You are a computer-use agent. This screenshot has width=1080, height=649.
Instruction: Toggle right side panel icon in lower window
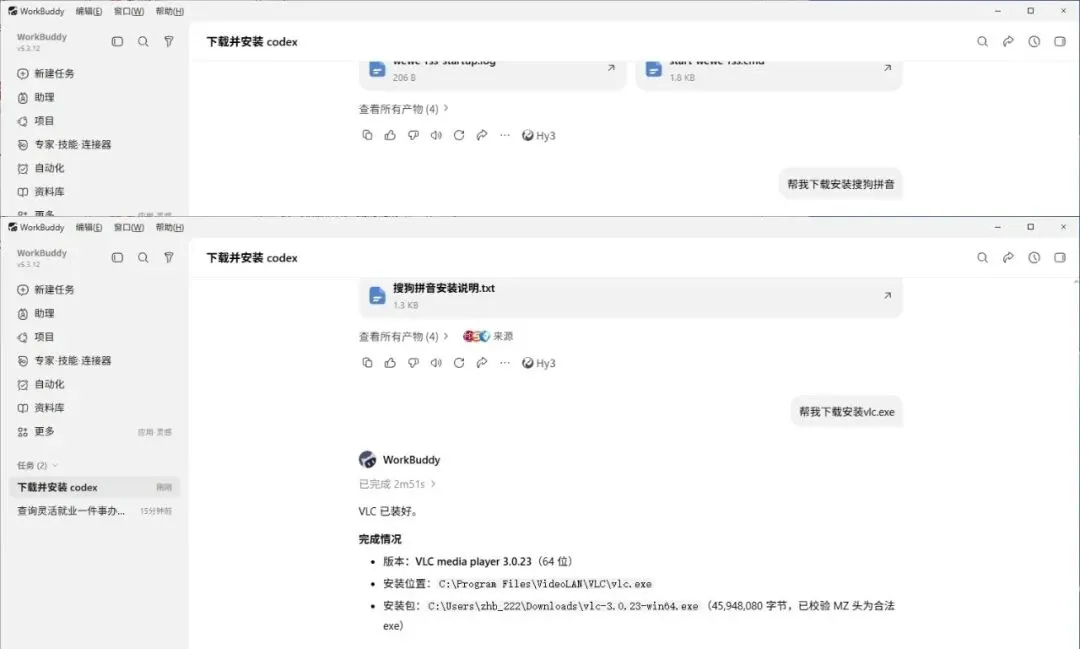[x=1060, y=258]
